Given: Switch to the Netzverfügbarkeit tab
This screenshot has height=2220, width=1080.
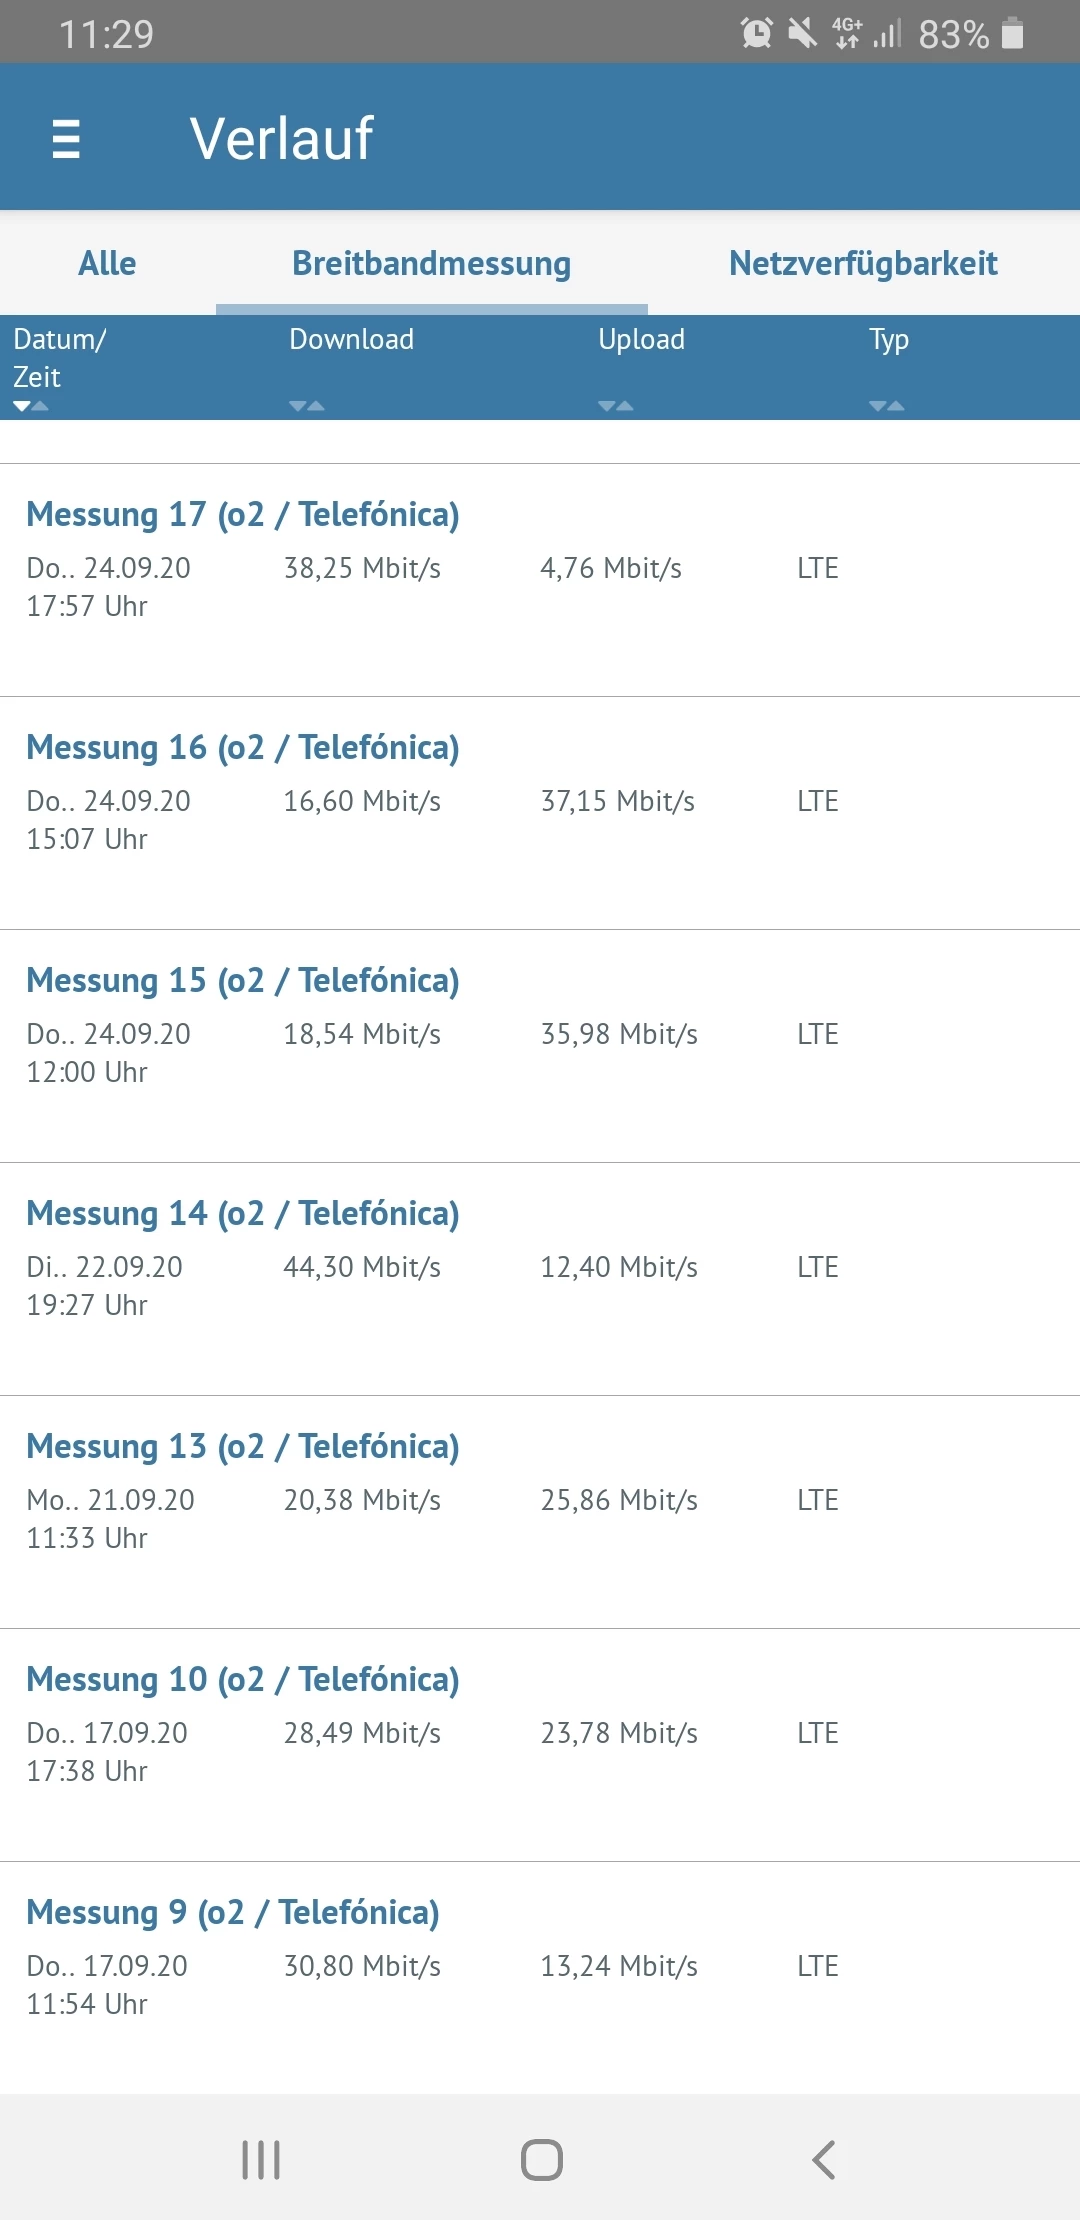Looking at the screenshot, I should [x=863, y=263].
